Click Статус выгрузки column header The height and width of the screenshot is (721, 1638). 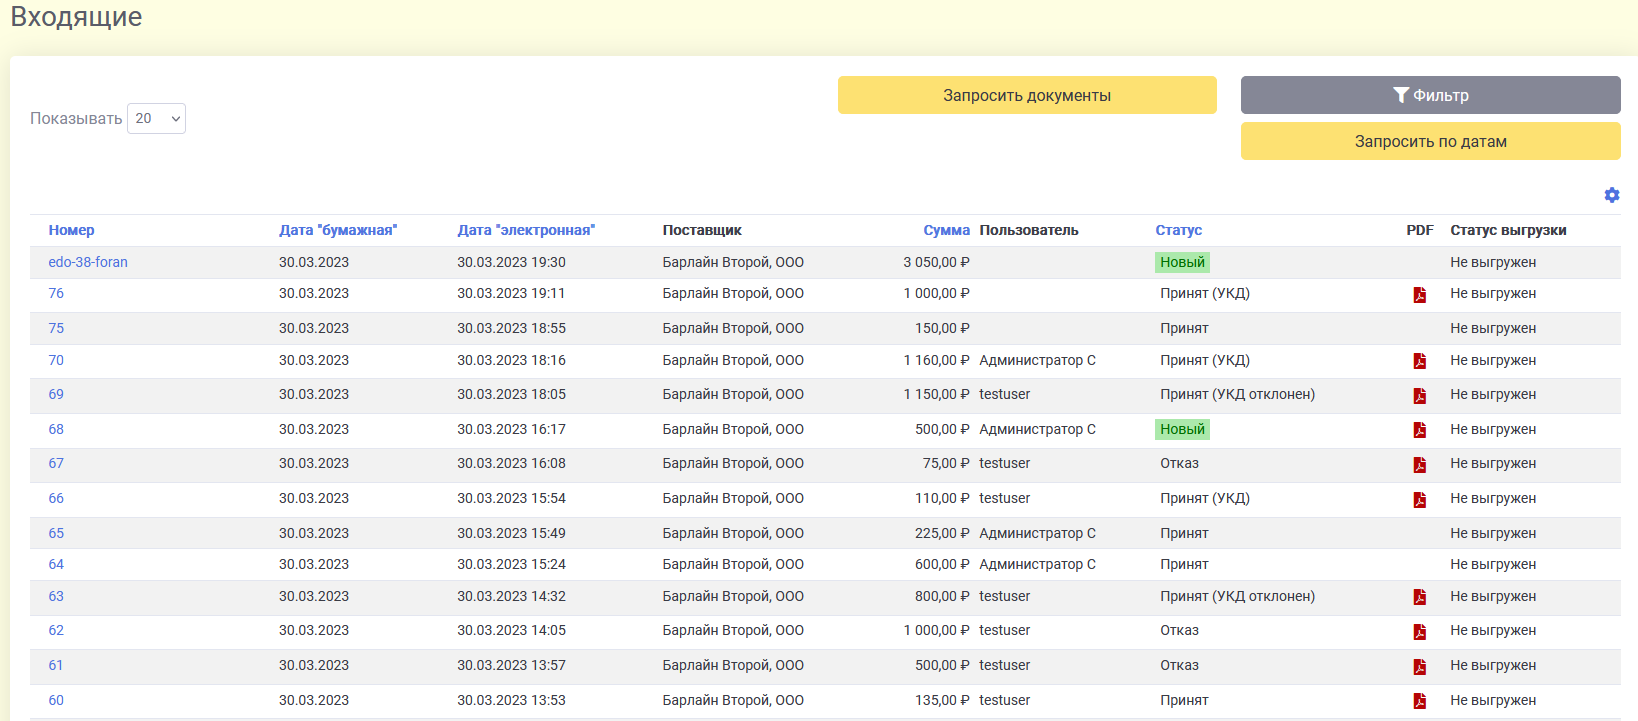1508,230
